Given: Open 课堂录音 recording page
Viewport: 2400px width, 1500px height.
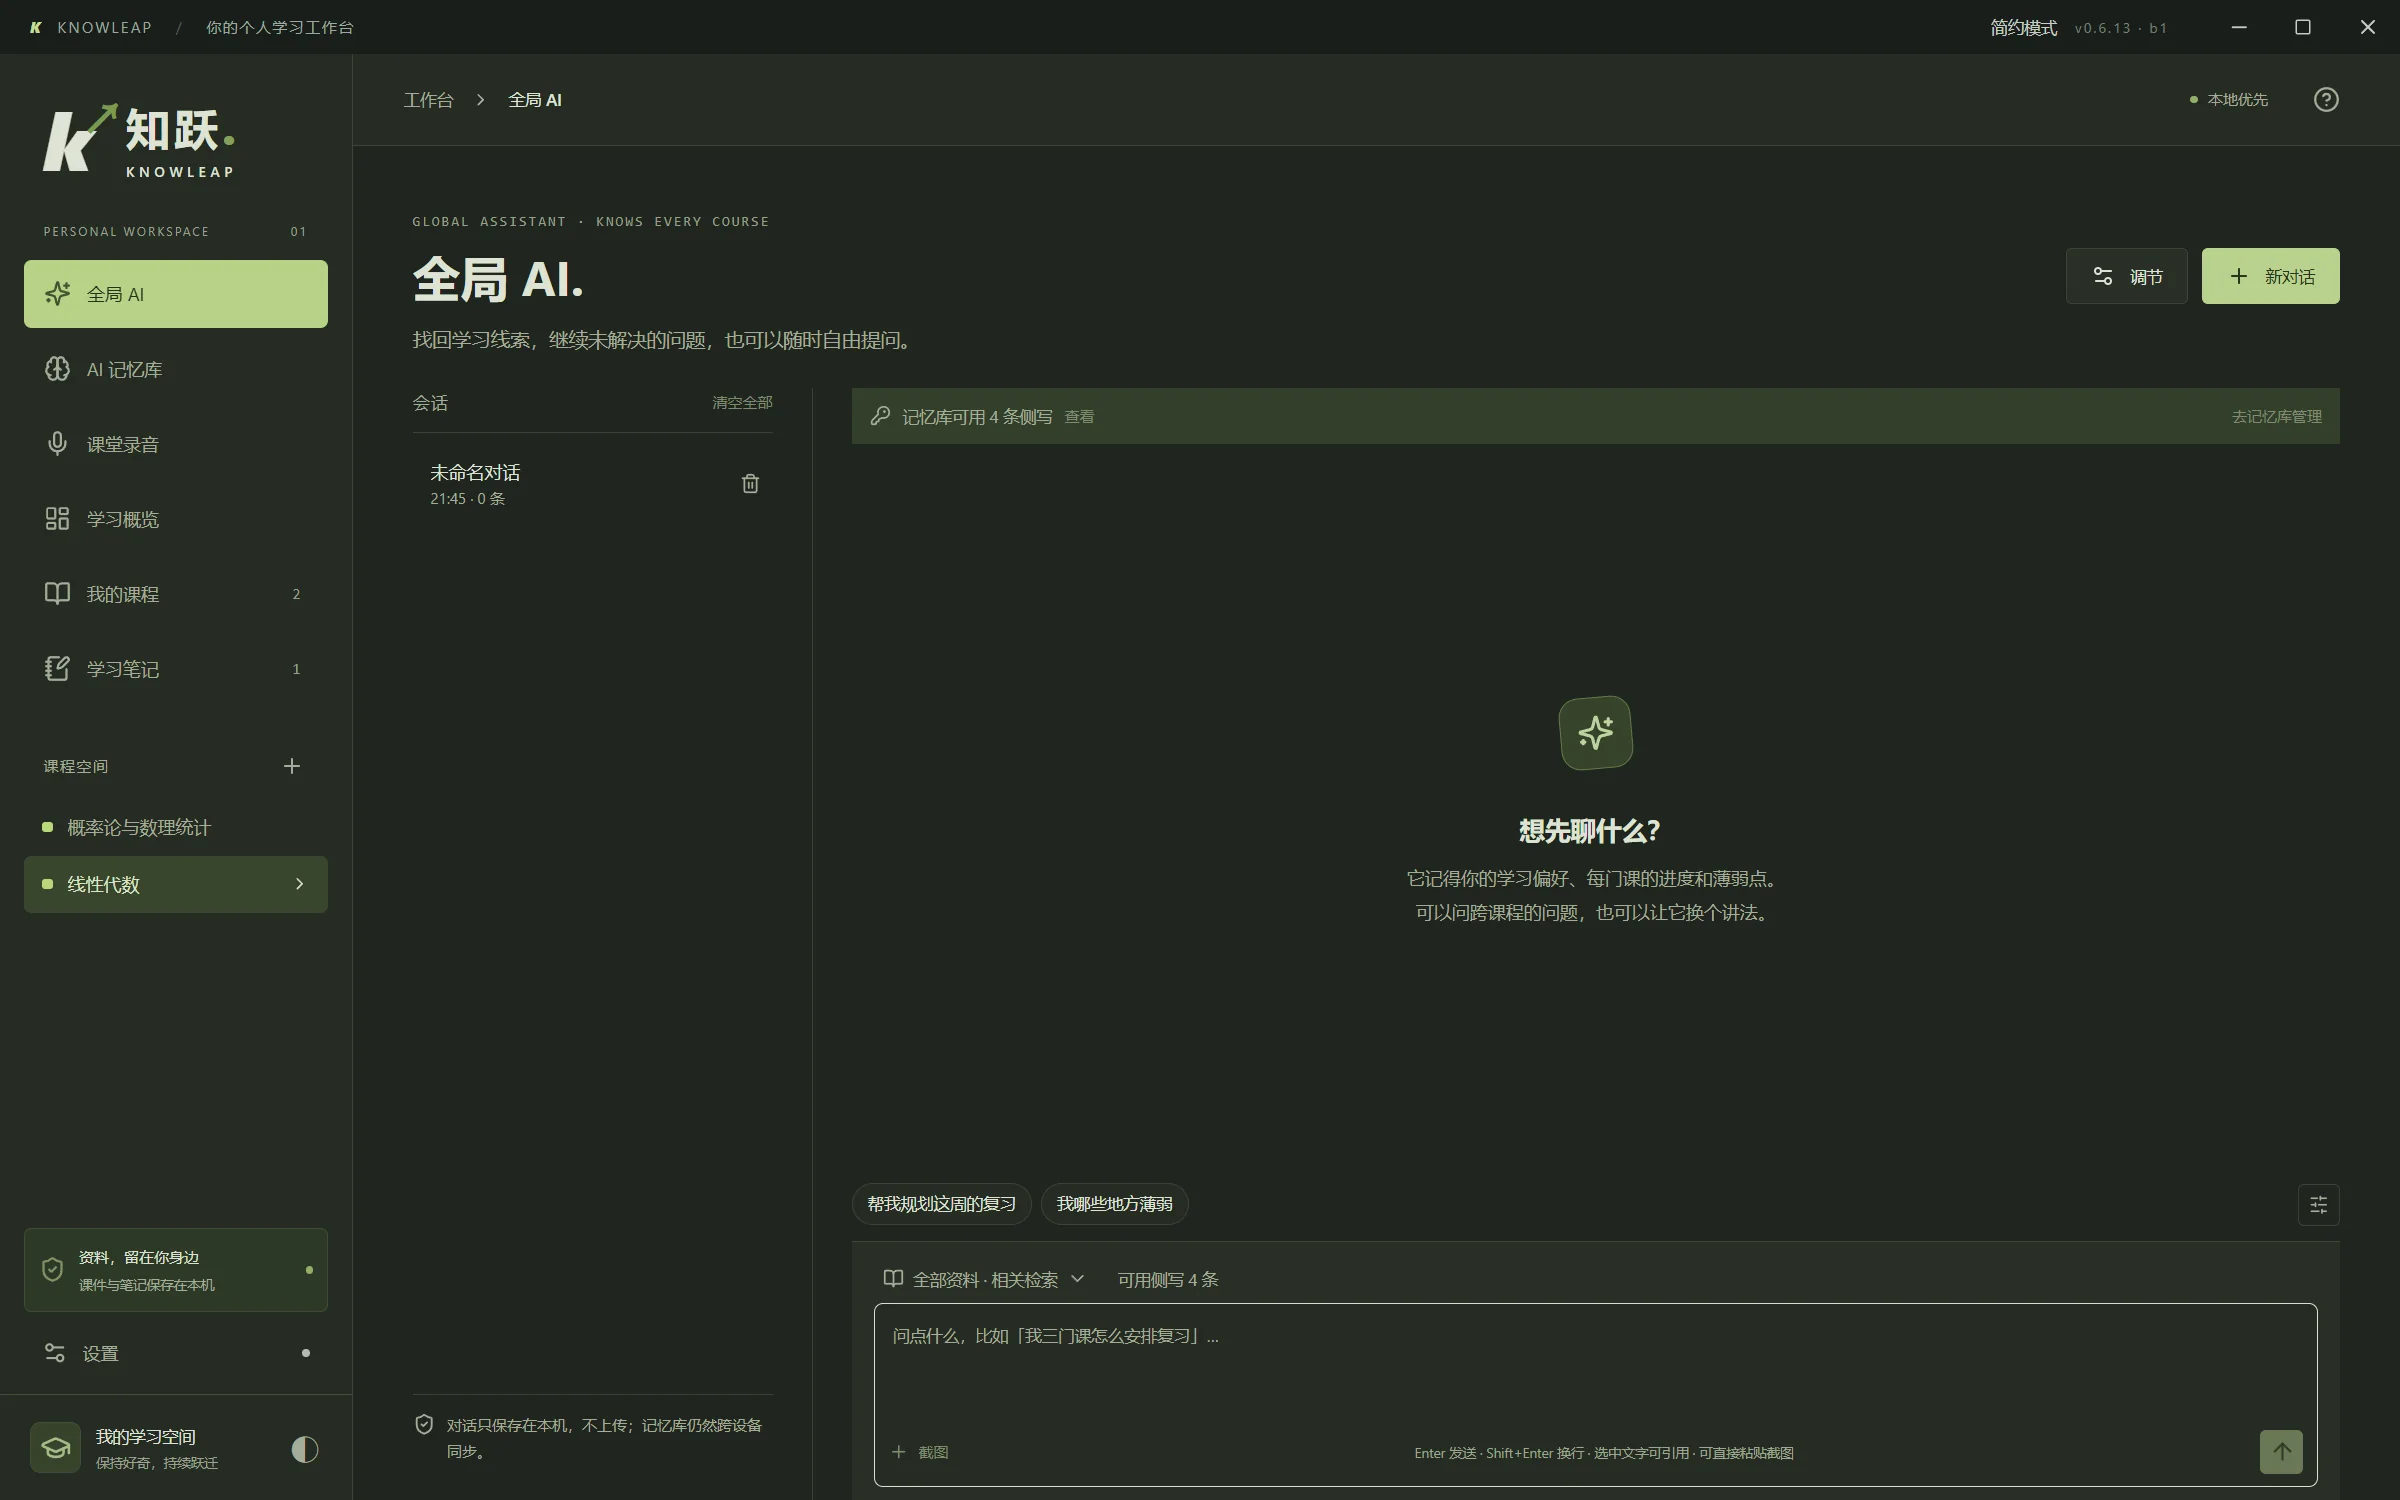Looking at the screenshot, I should click(176, 444).
